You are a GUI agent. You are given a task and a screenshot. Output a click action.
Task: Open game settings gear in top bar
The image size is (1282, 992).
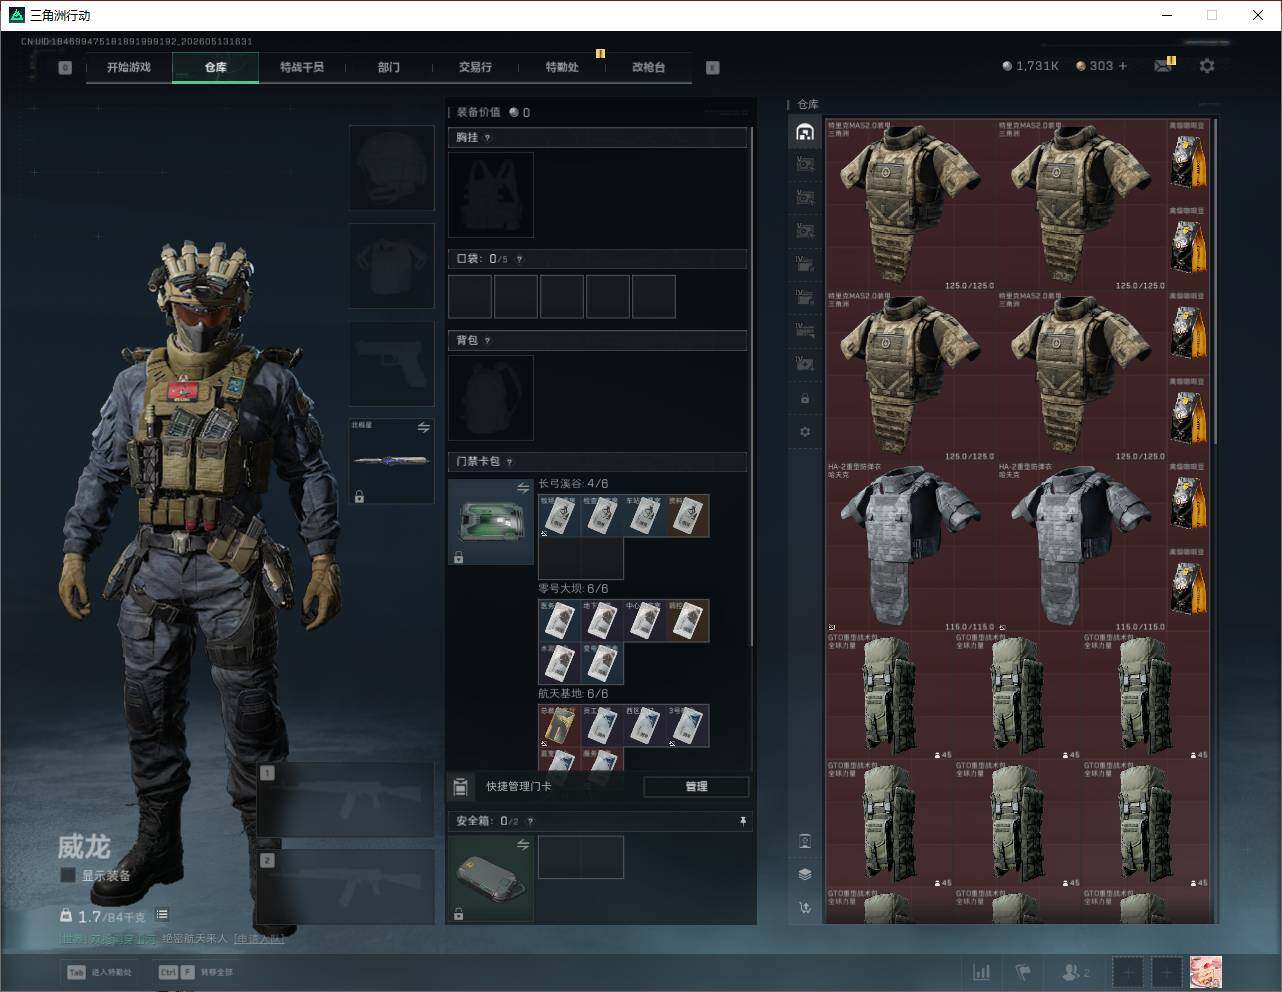pyautogui.click(x=1207, y=66)
